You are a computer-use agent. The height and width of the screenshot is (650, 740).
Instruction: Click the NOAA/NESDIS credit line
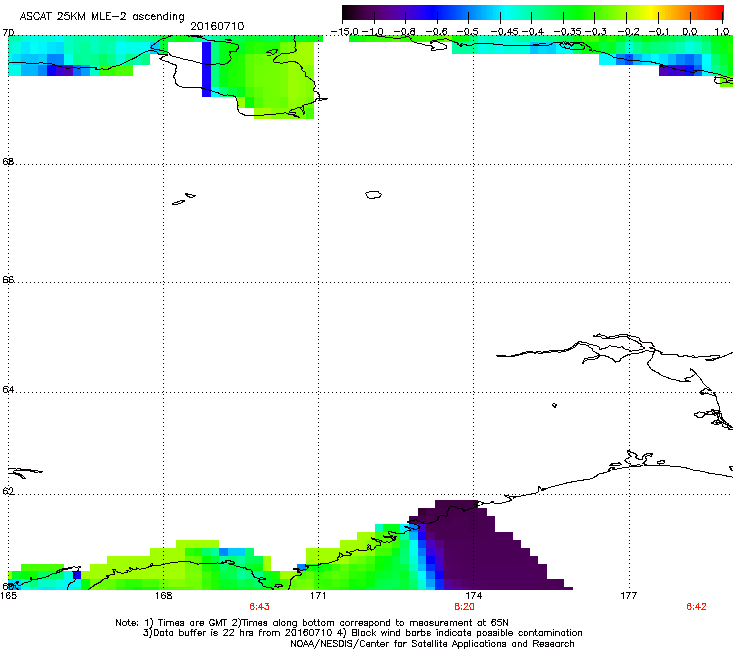432,644
